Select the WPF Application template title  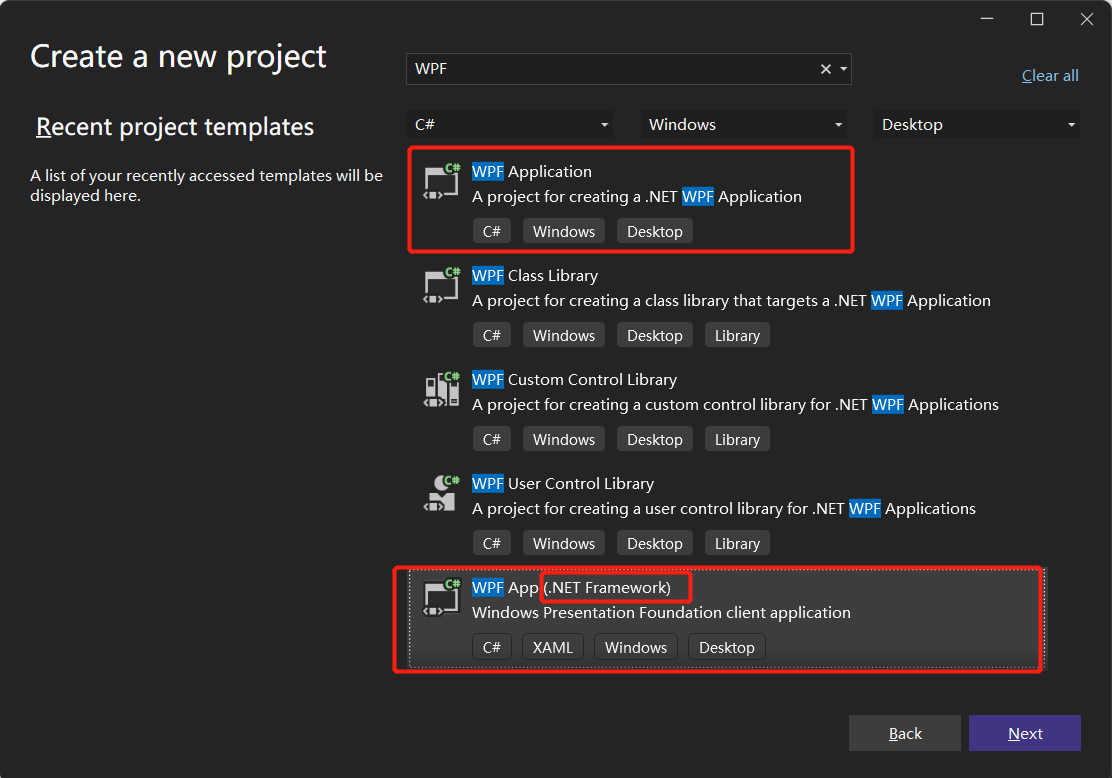tap(532, 172)
